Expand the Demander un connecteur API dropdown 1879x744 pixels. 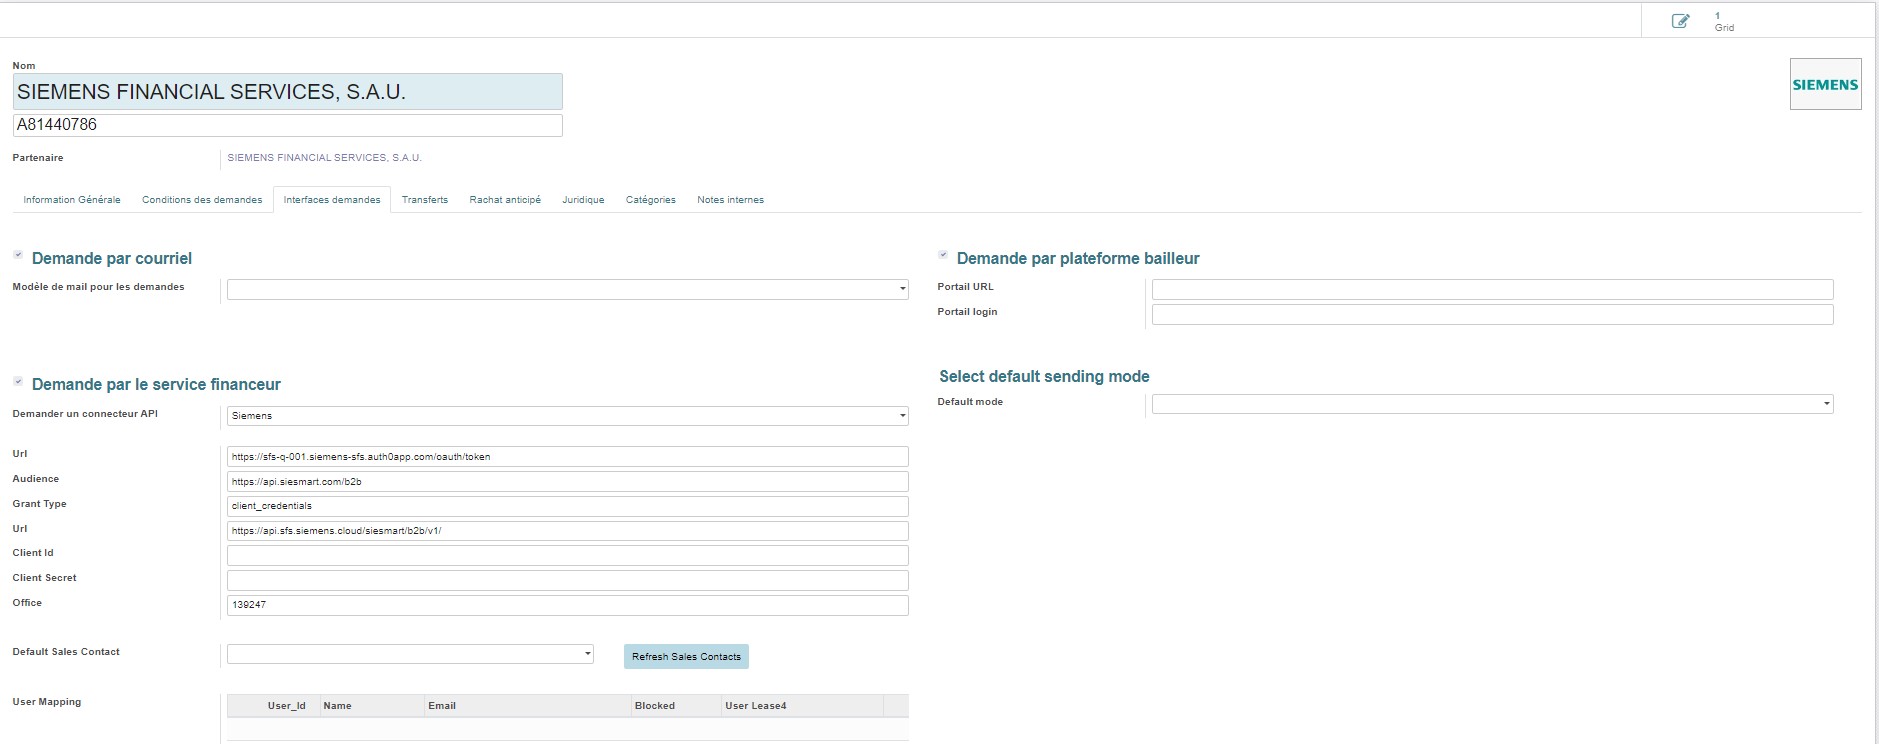pyautogui.click(x=567, y=415)
